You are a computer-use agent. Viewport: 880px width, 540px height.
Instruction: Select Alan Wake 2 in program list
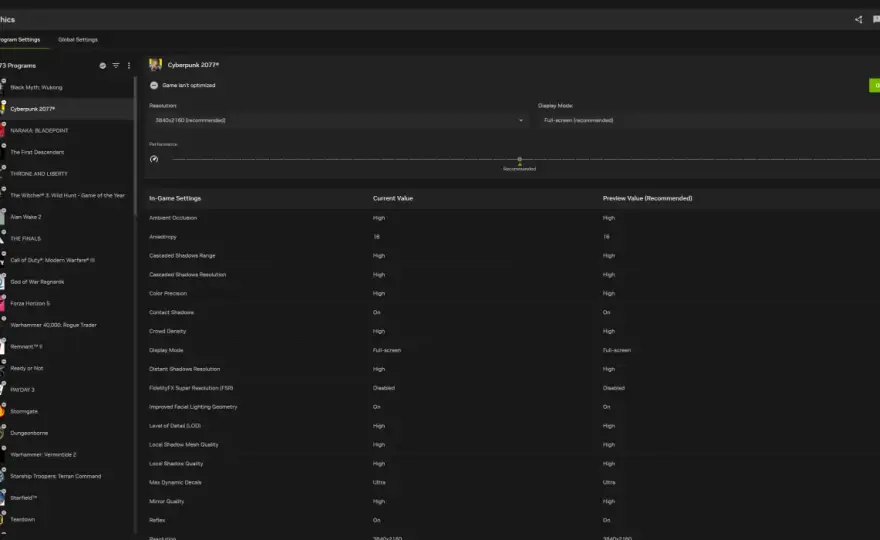click(67, 217)
